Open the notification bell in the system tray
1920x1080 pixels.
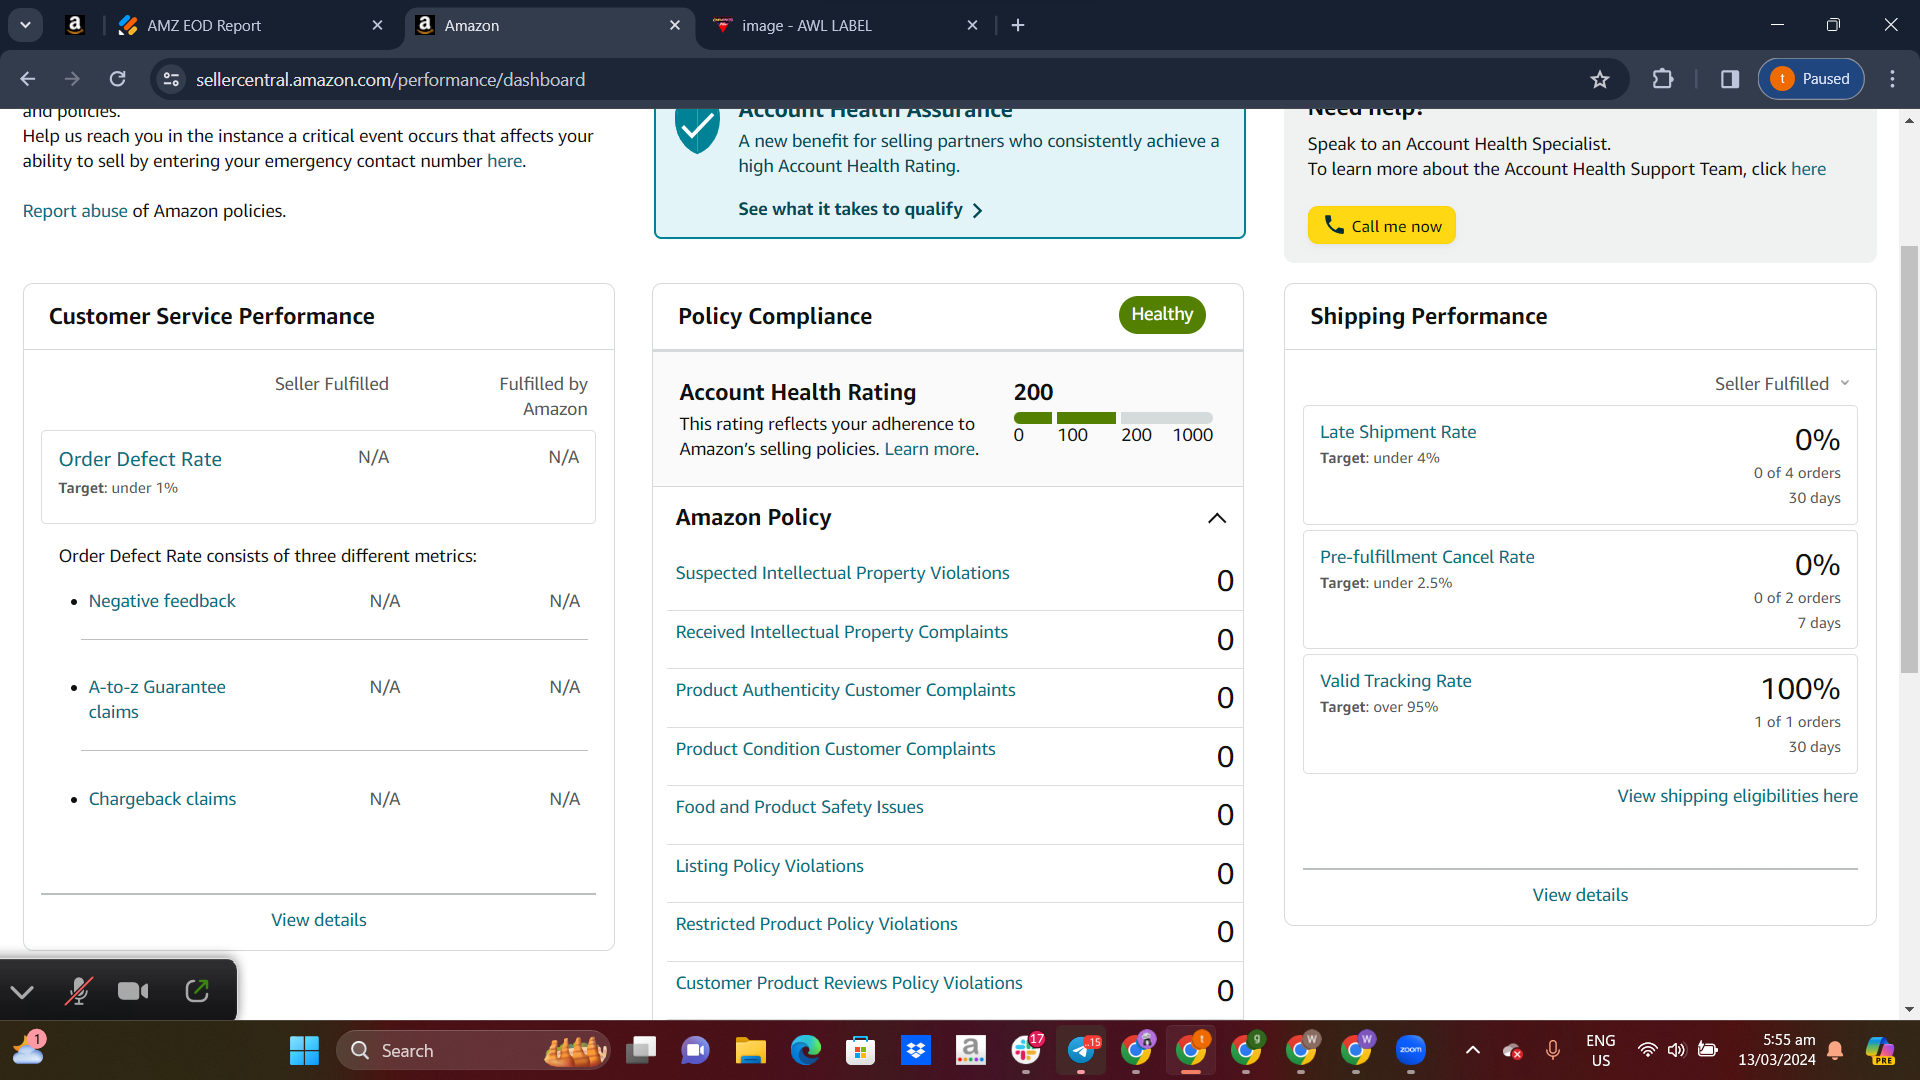point(1835,1050)
